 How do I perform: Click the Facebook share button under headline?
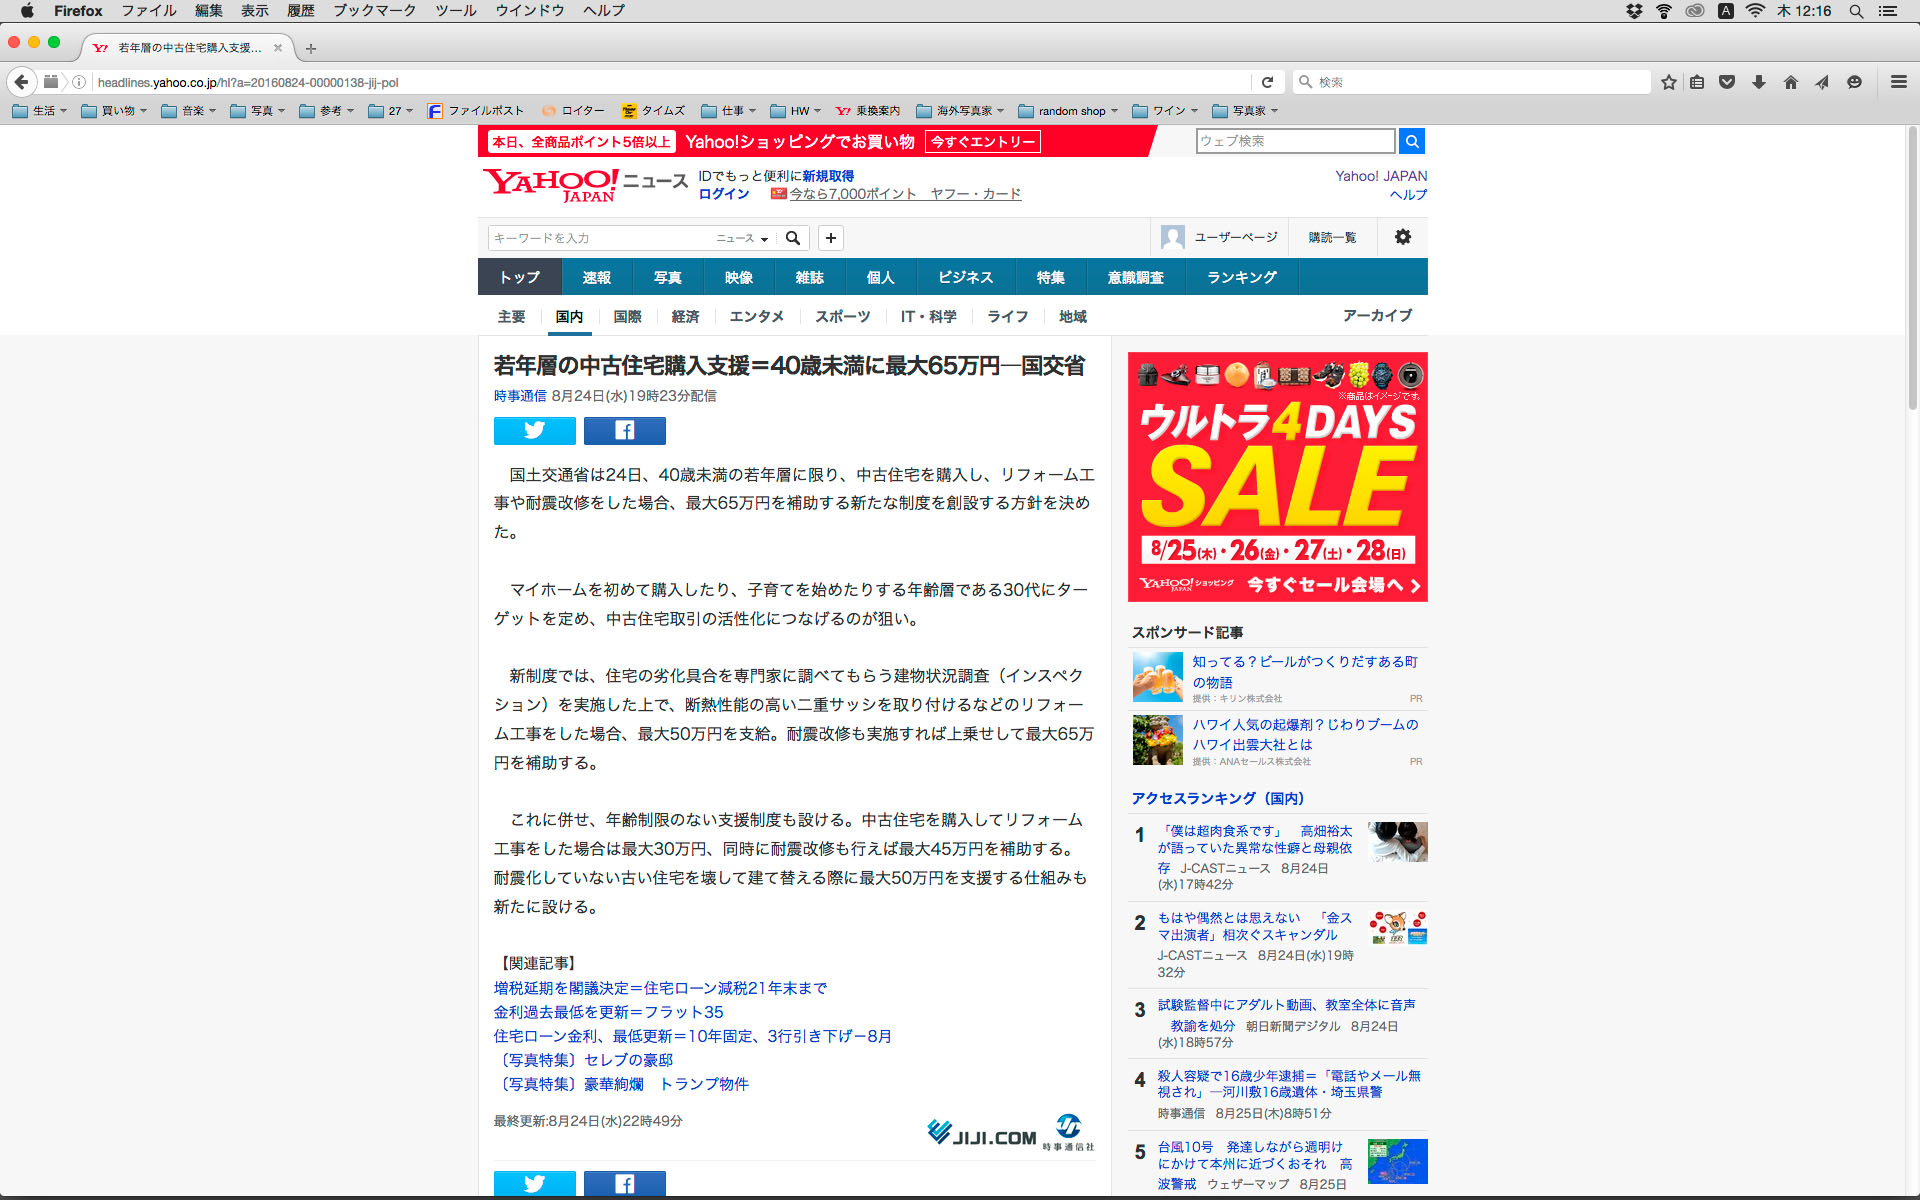[x=624, y=430]
